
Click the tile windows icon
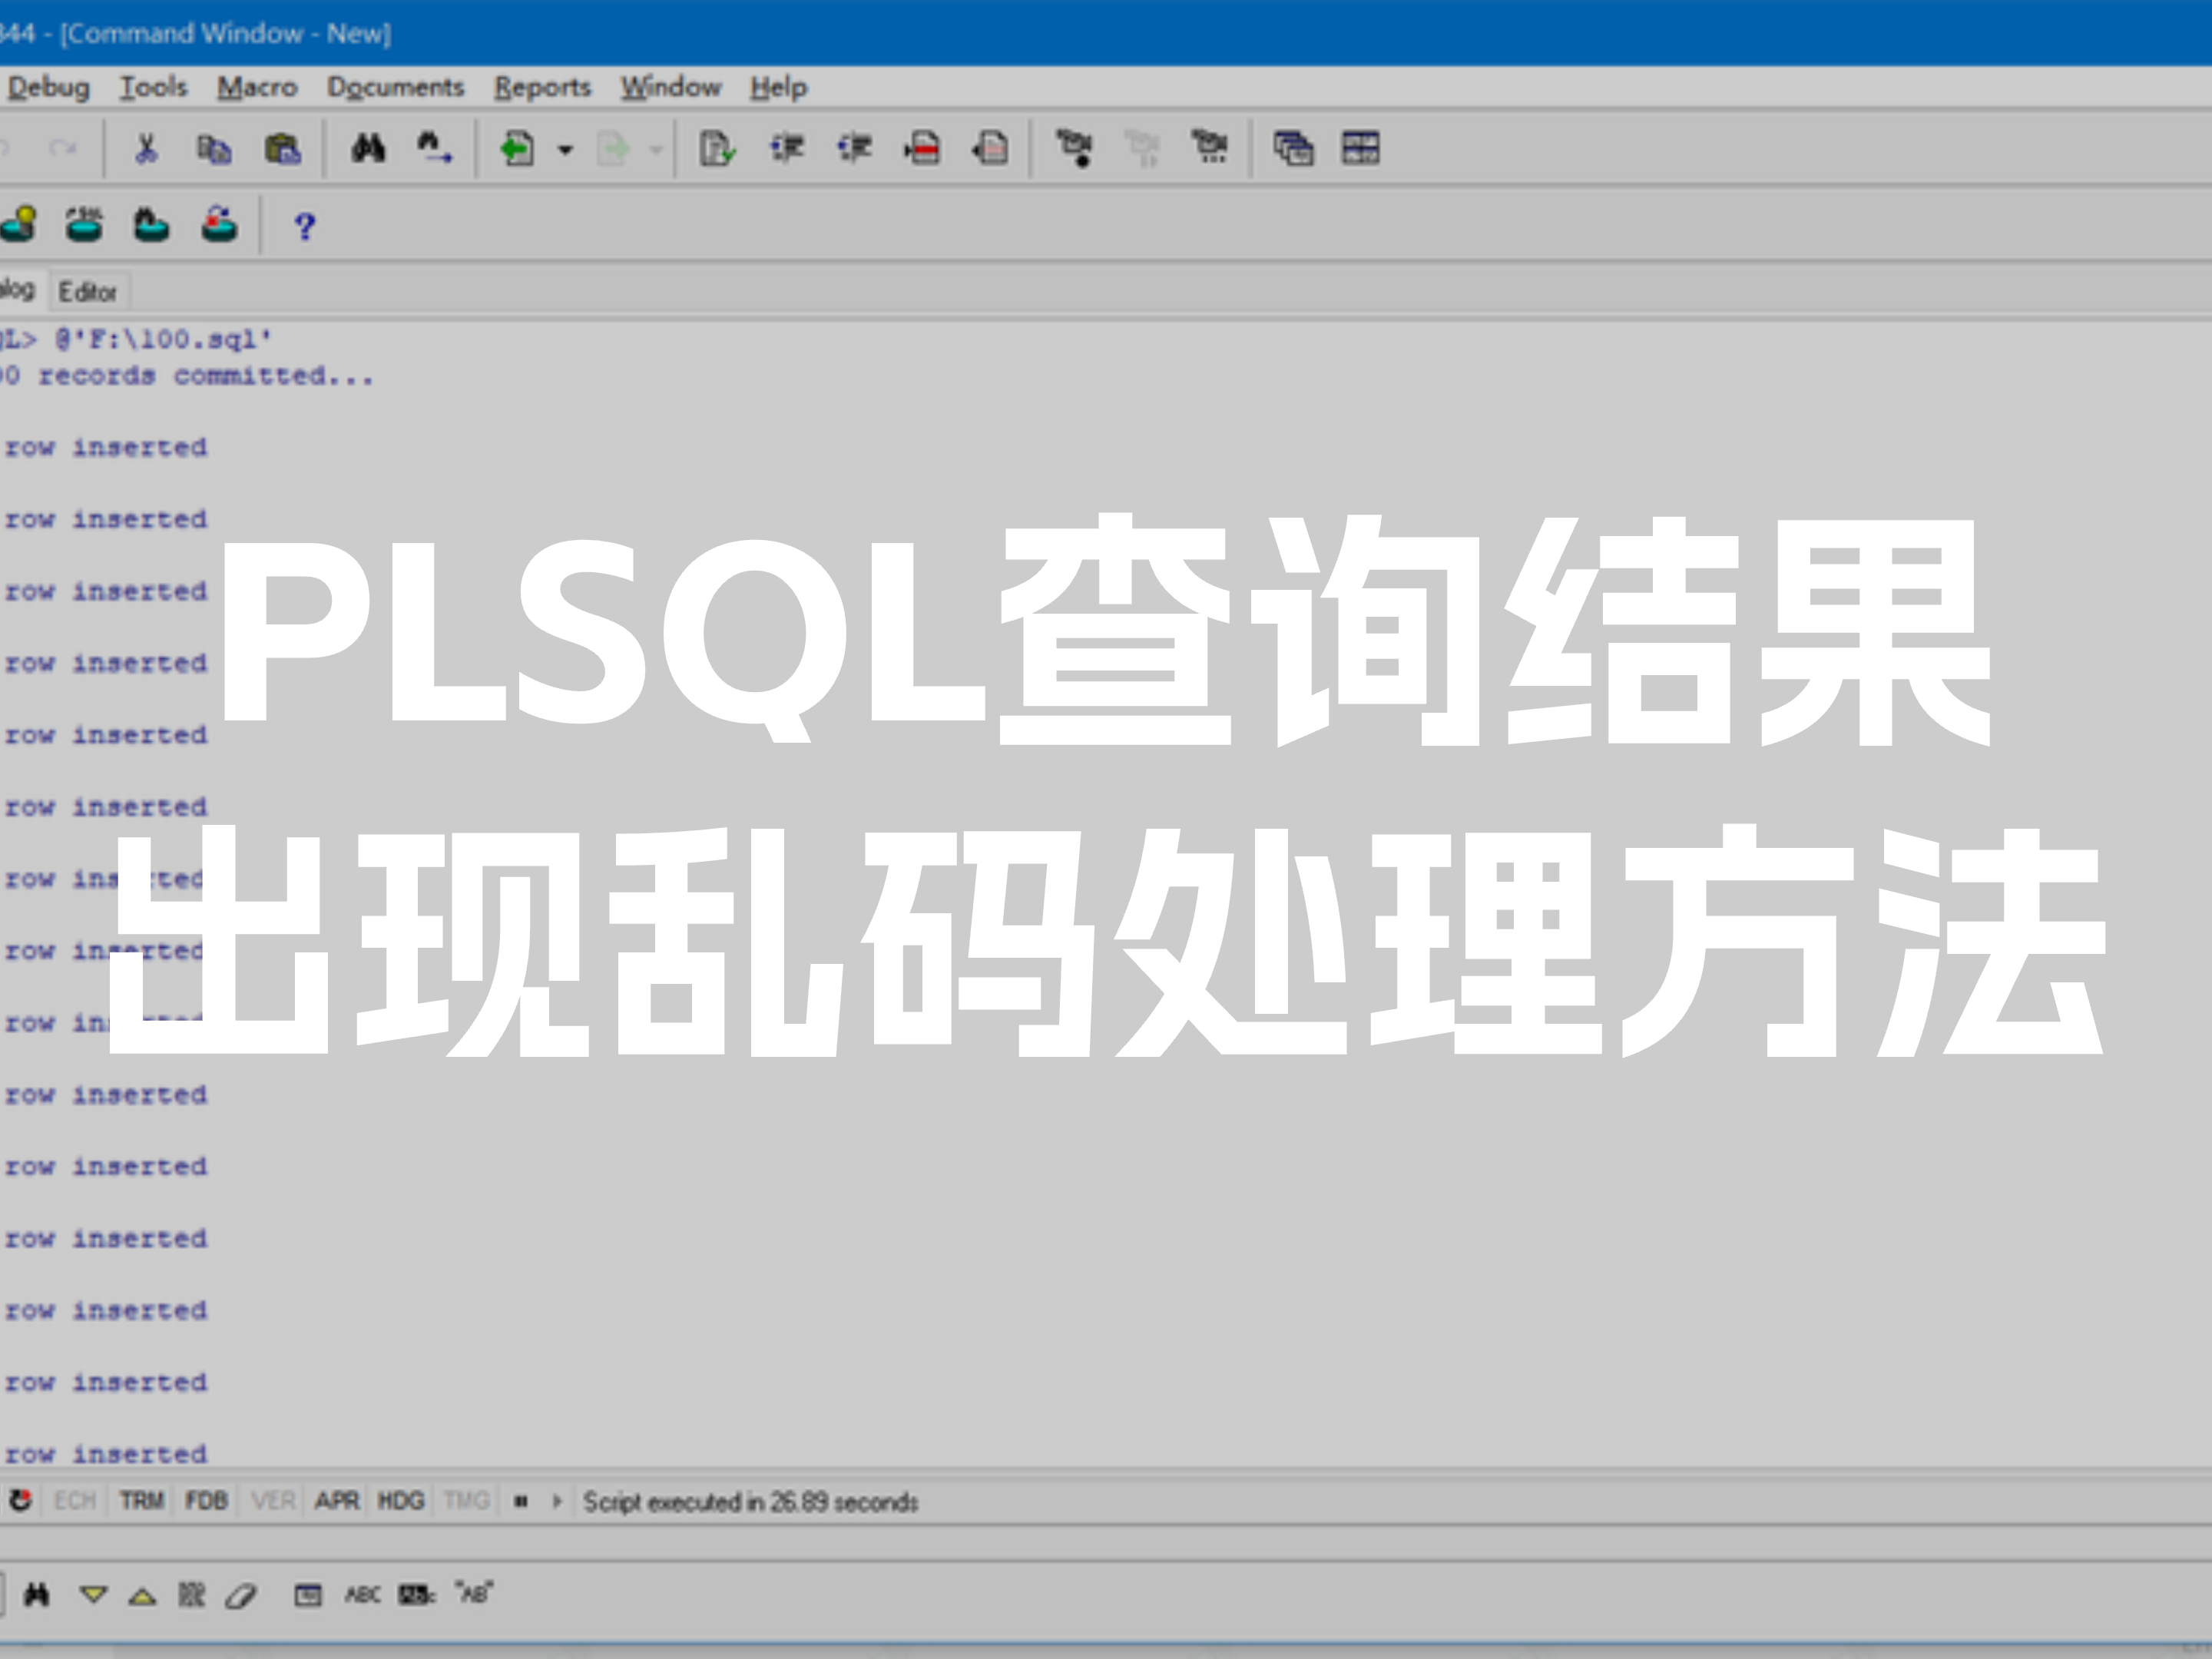(1361, 149)
